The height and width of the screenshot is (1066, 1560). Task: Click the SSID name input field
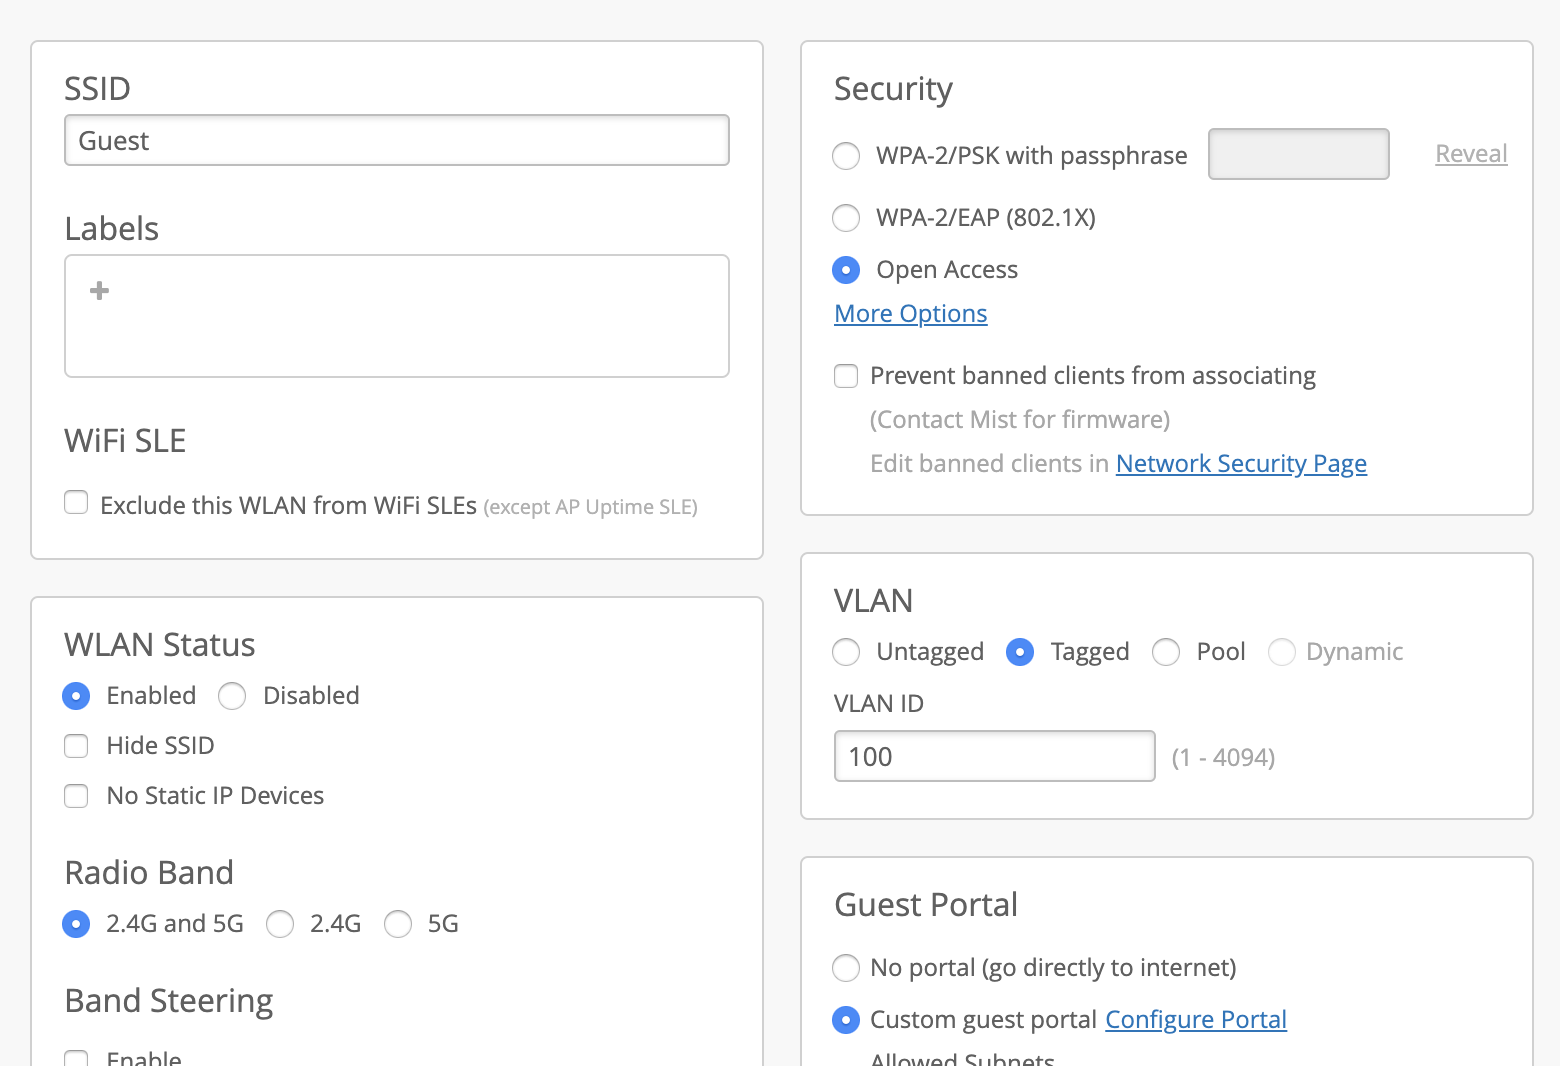pos(396,141)
